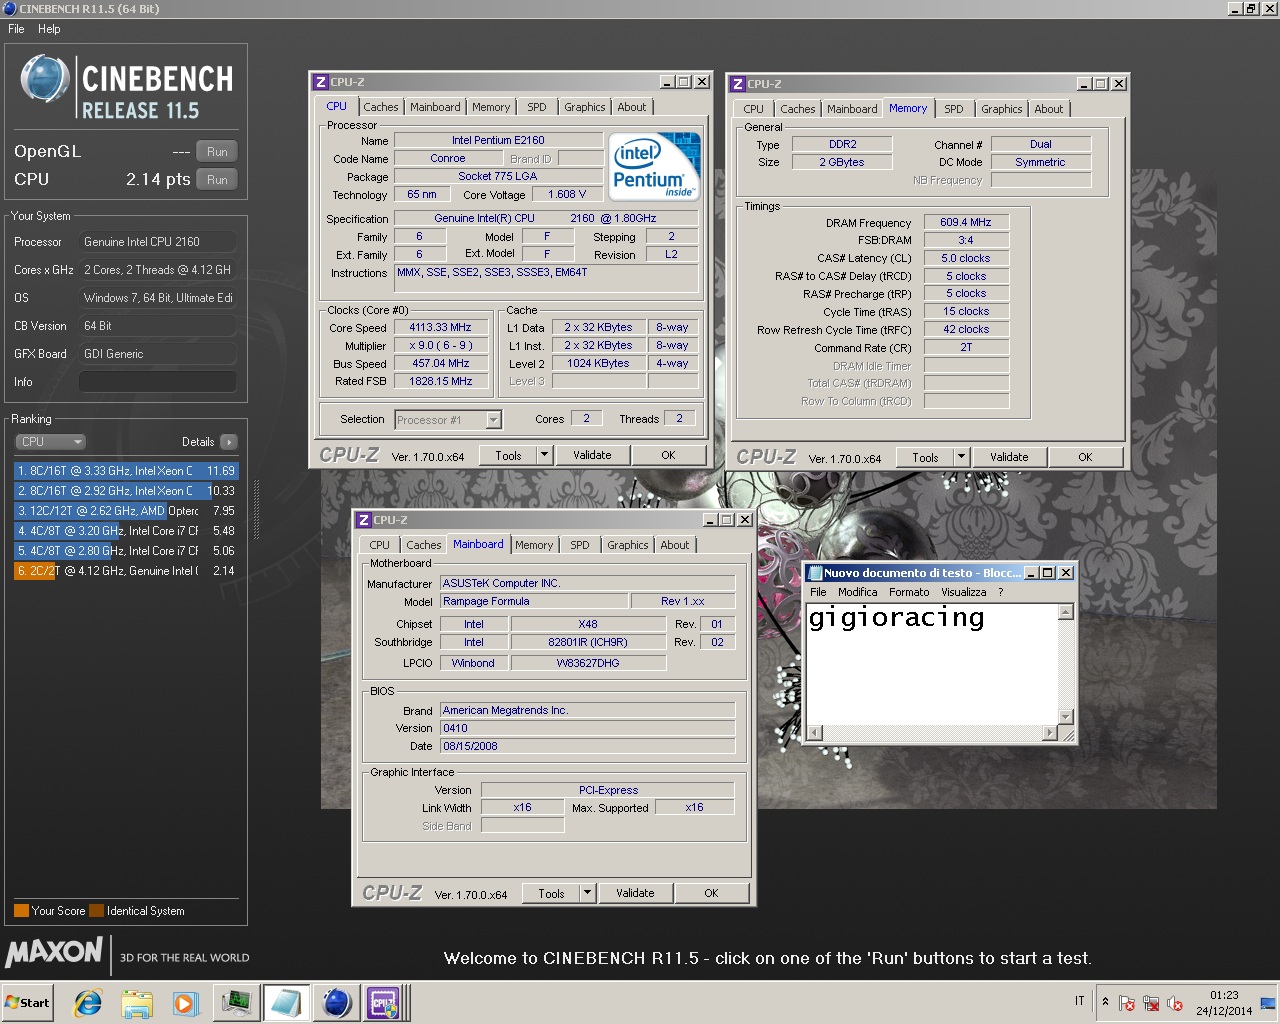Click the DRAM Frequency value 609.4 MHz
This screenshot has height=1024, width=1280.
(x=966, y=222)
